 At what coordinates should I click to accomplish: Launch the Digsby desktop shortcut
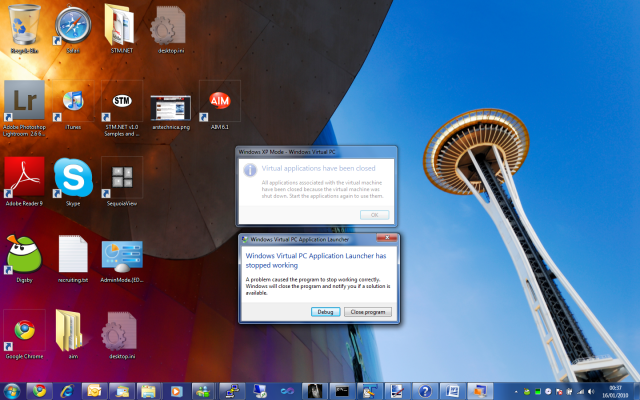pyautogui.click(x=24, y=258)
